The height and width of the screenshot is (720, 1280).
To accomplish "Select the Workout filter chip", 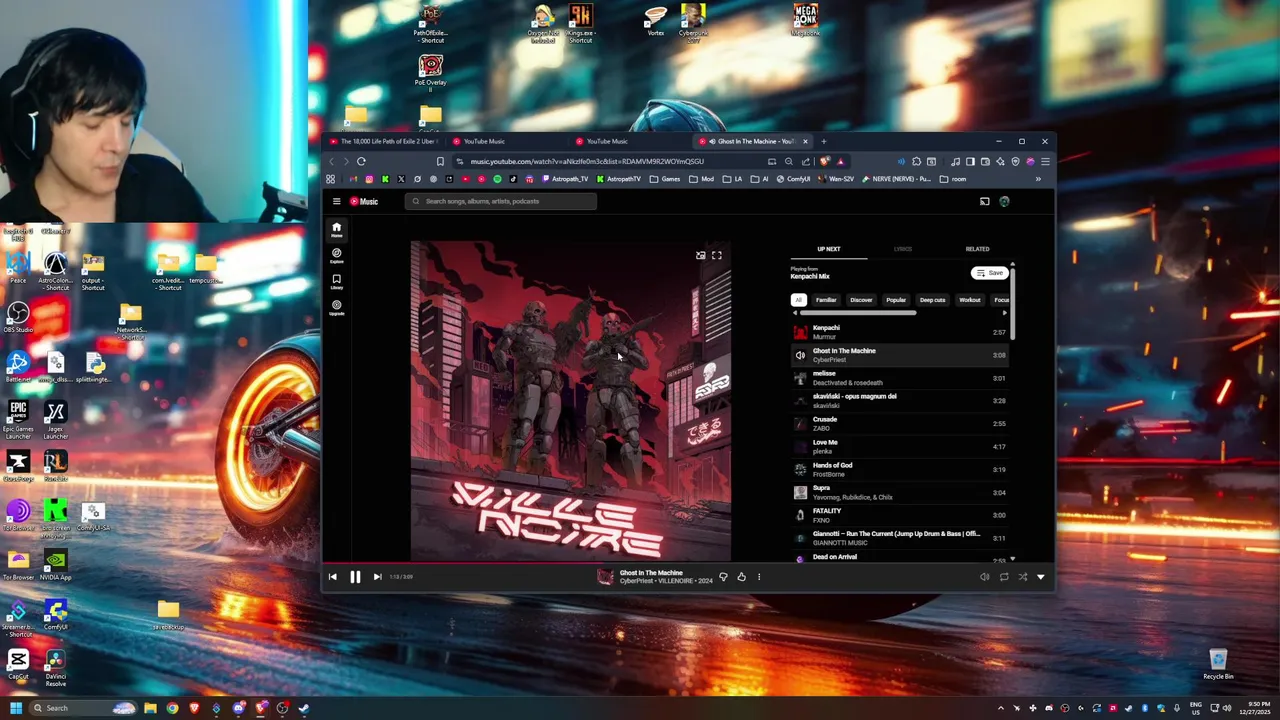I will tap(970, 300).
